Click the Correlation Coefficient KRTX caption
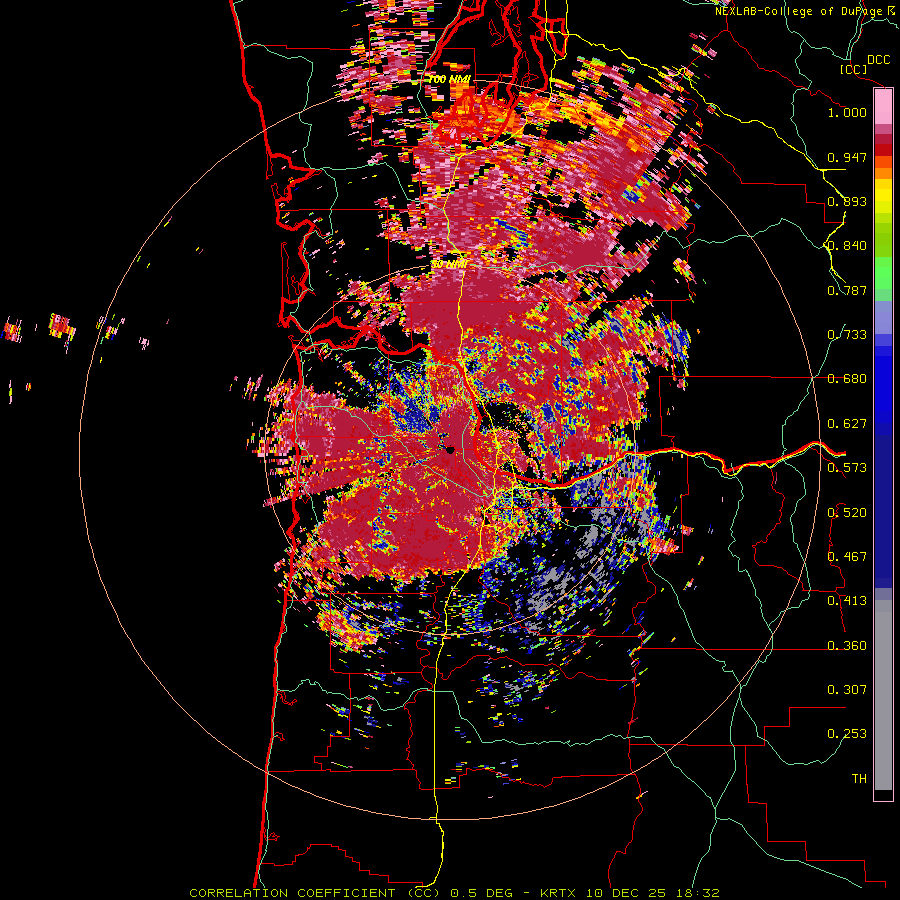 point(455,893)
